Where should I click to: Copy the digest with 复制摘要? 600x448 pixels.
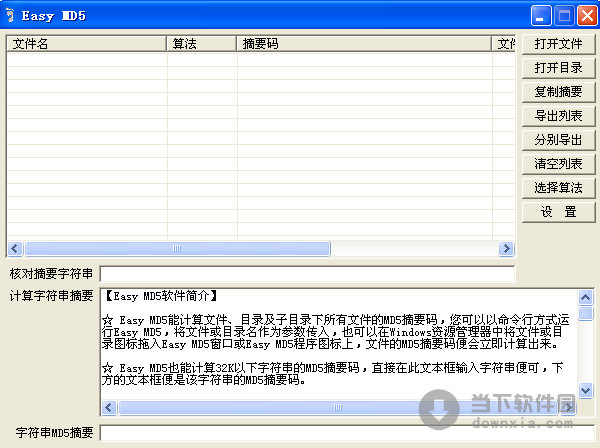(558, 92)
